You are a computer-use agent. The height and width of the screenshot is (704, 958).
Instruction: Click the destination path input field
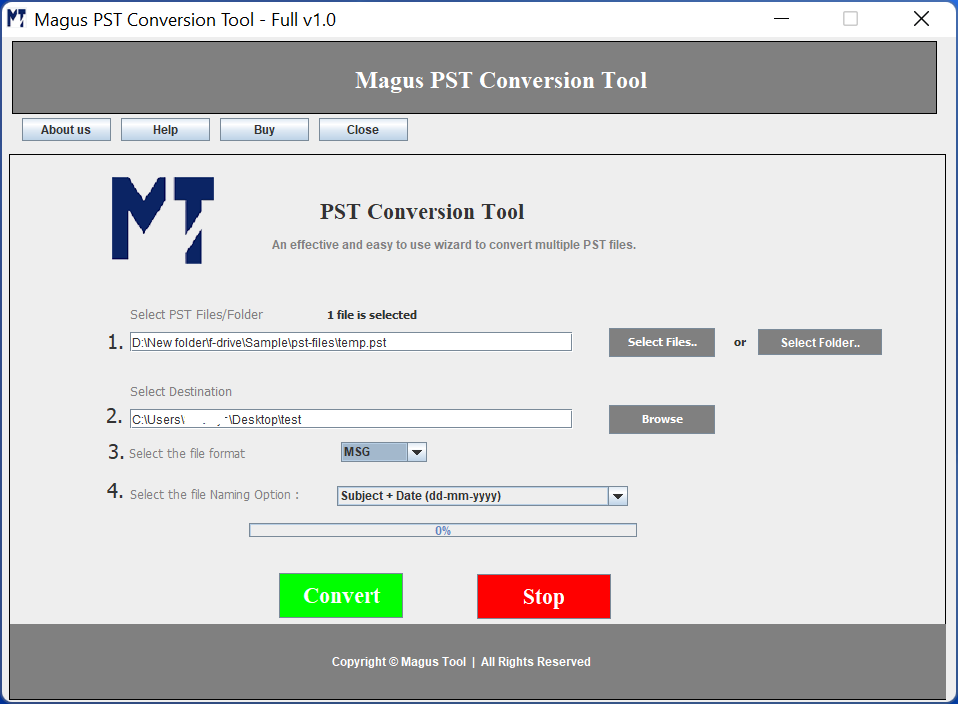click(x=351, y=419)
